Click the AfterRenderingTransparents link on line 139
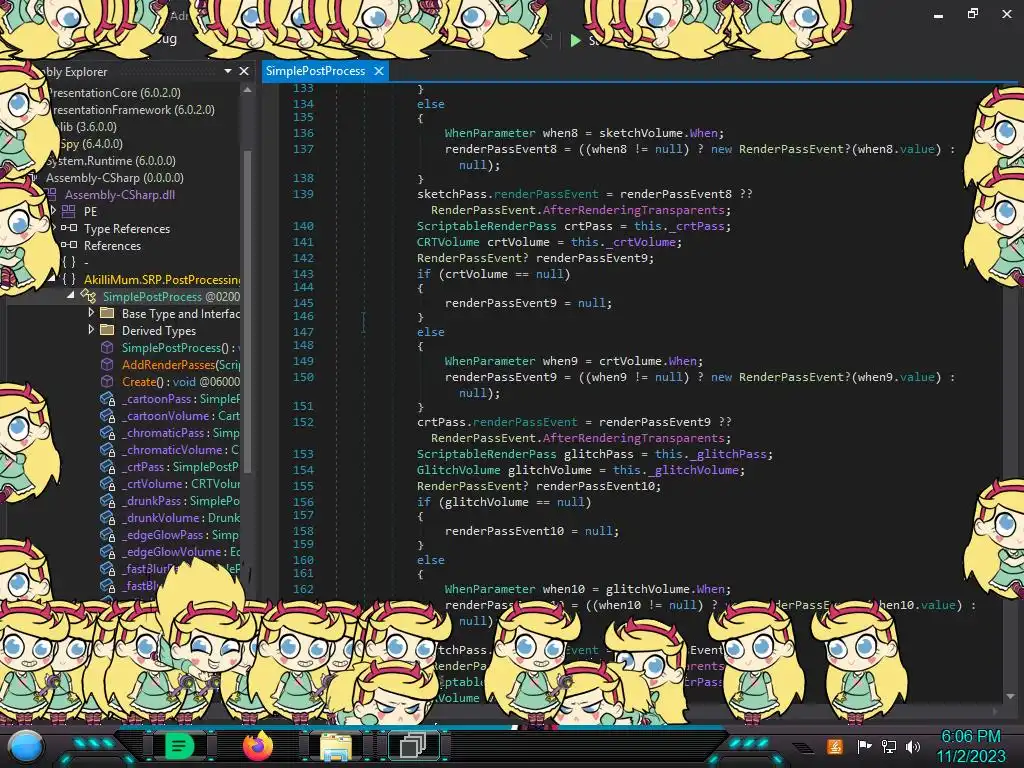 [633, 210]
